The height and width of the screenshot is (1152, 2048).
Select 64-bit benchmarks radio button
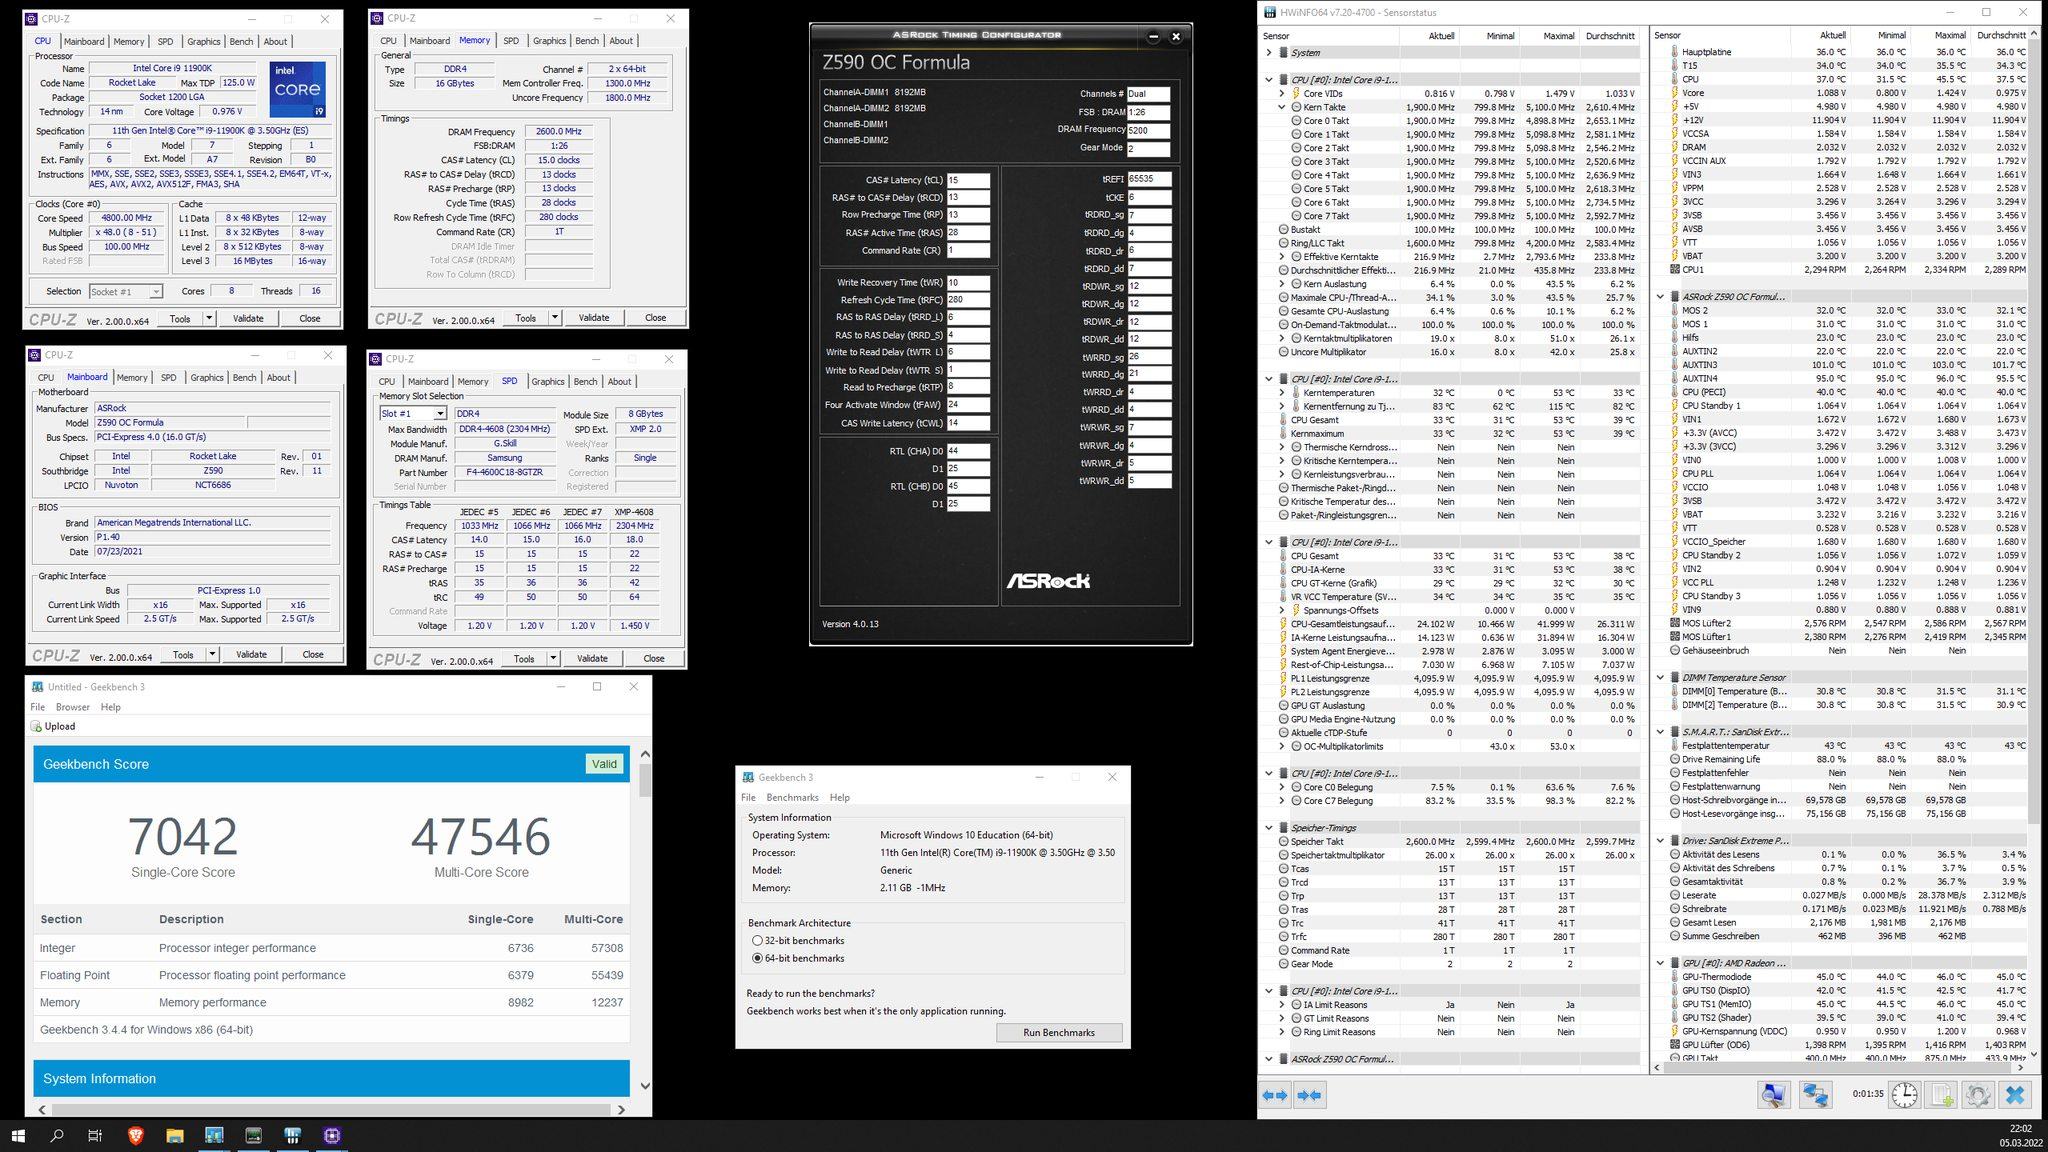point(757,958)
